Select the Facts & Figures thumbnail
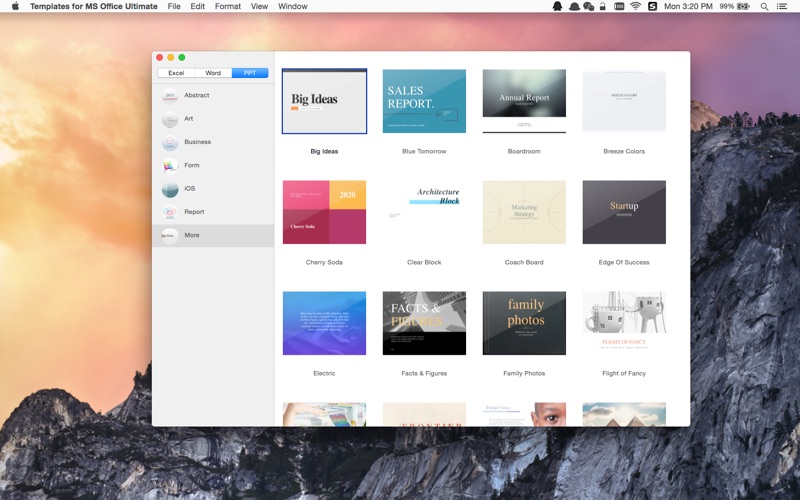Image resolution: width=800 pixels, height=500 pixels. tap(424, 323)
